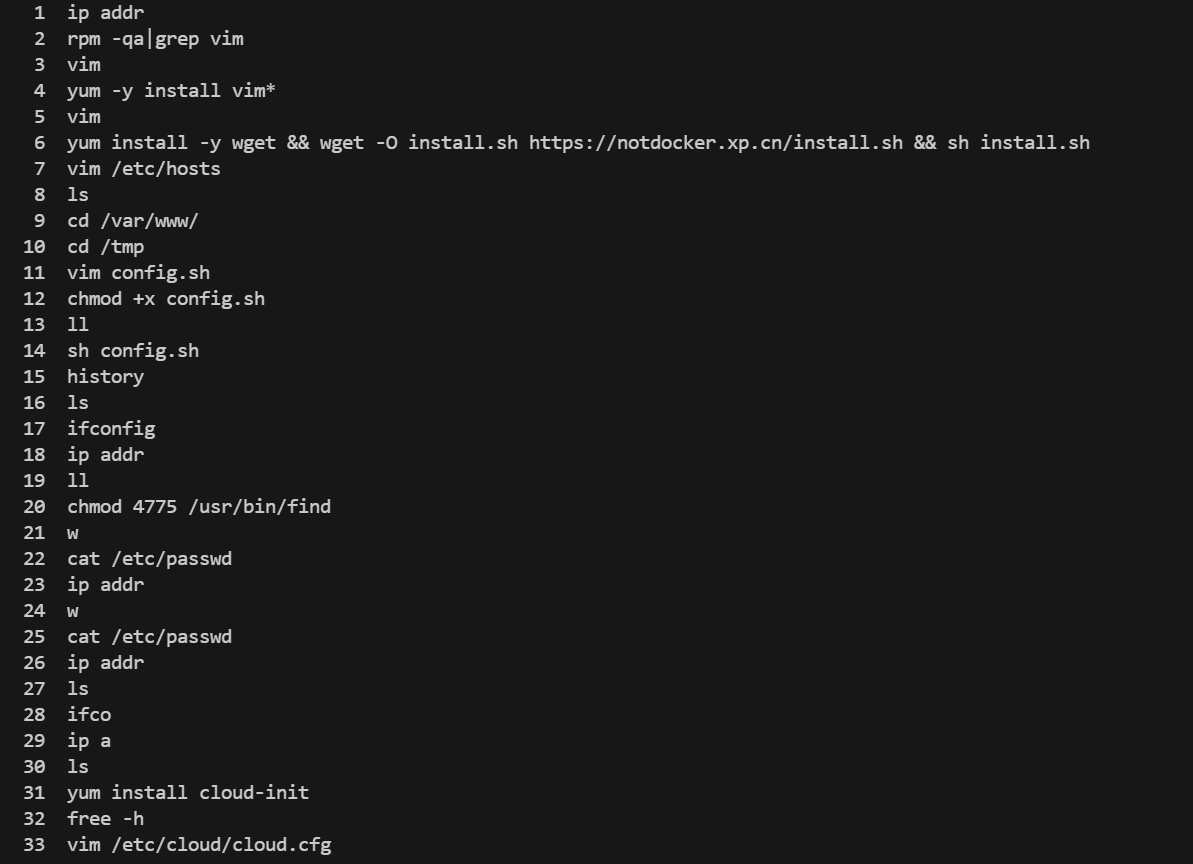This screenshot has width=1193, height=864.
Task: Click 'yum -y install vim*' command
Action: click(171, 91)
